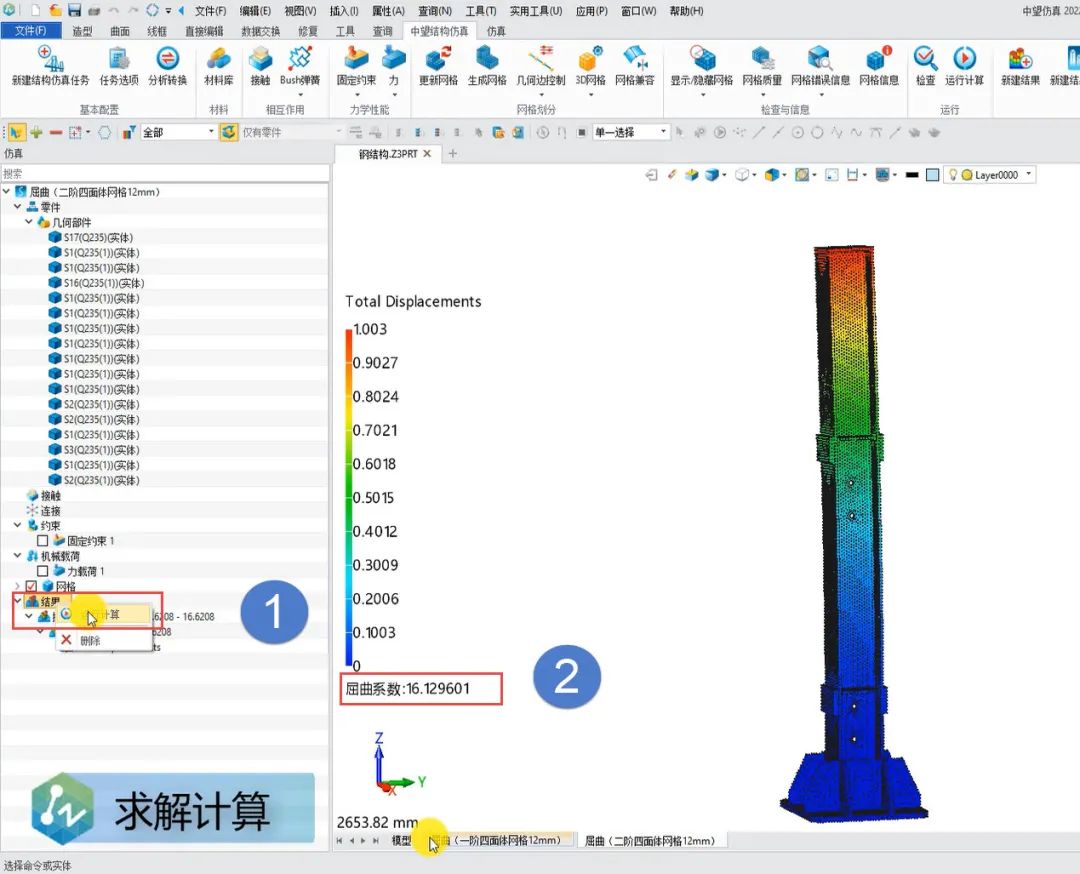Viewport: 1080px width, 874px height.
Task: Click the 生成网格 generate mesh icon
Action: (x=487, y=66)
